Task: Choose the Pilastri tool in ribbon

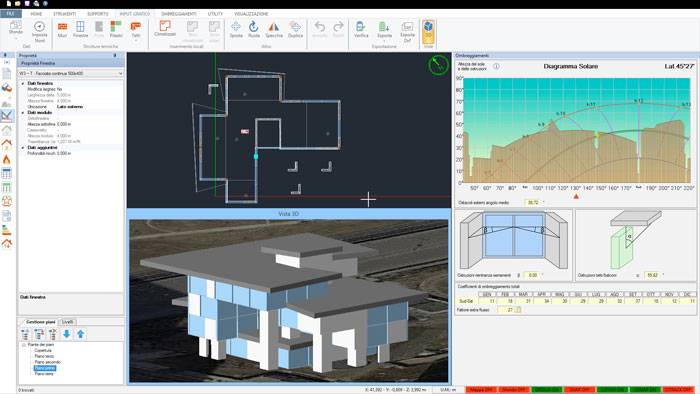Action: pyautogui.click(x=116, y=30)
